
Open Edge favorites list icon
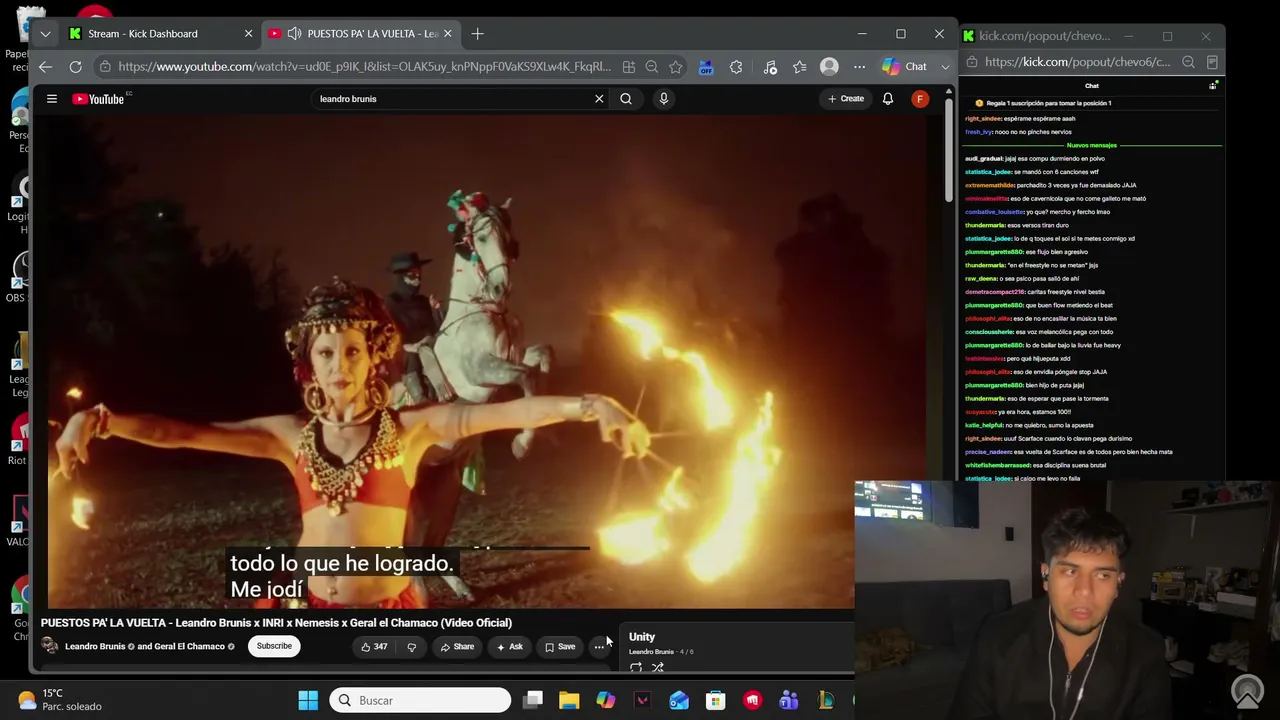[x=800, y=67]
